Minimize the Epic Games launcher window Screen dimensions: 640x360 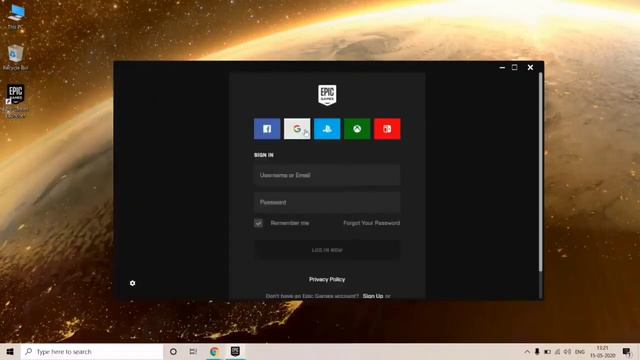coord(502,67)
